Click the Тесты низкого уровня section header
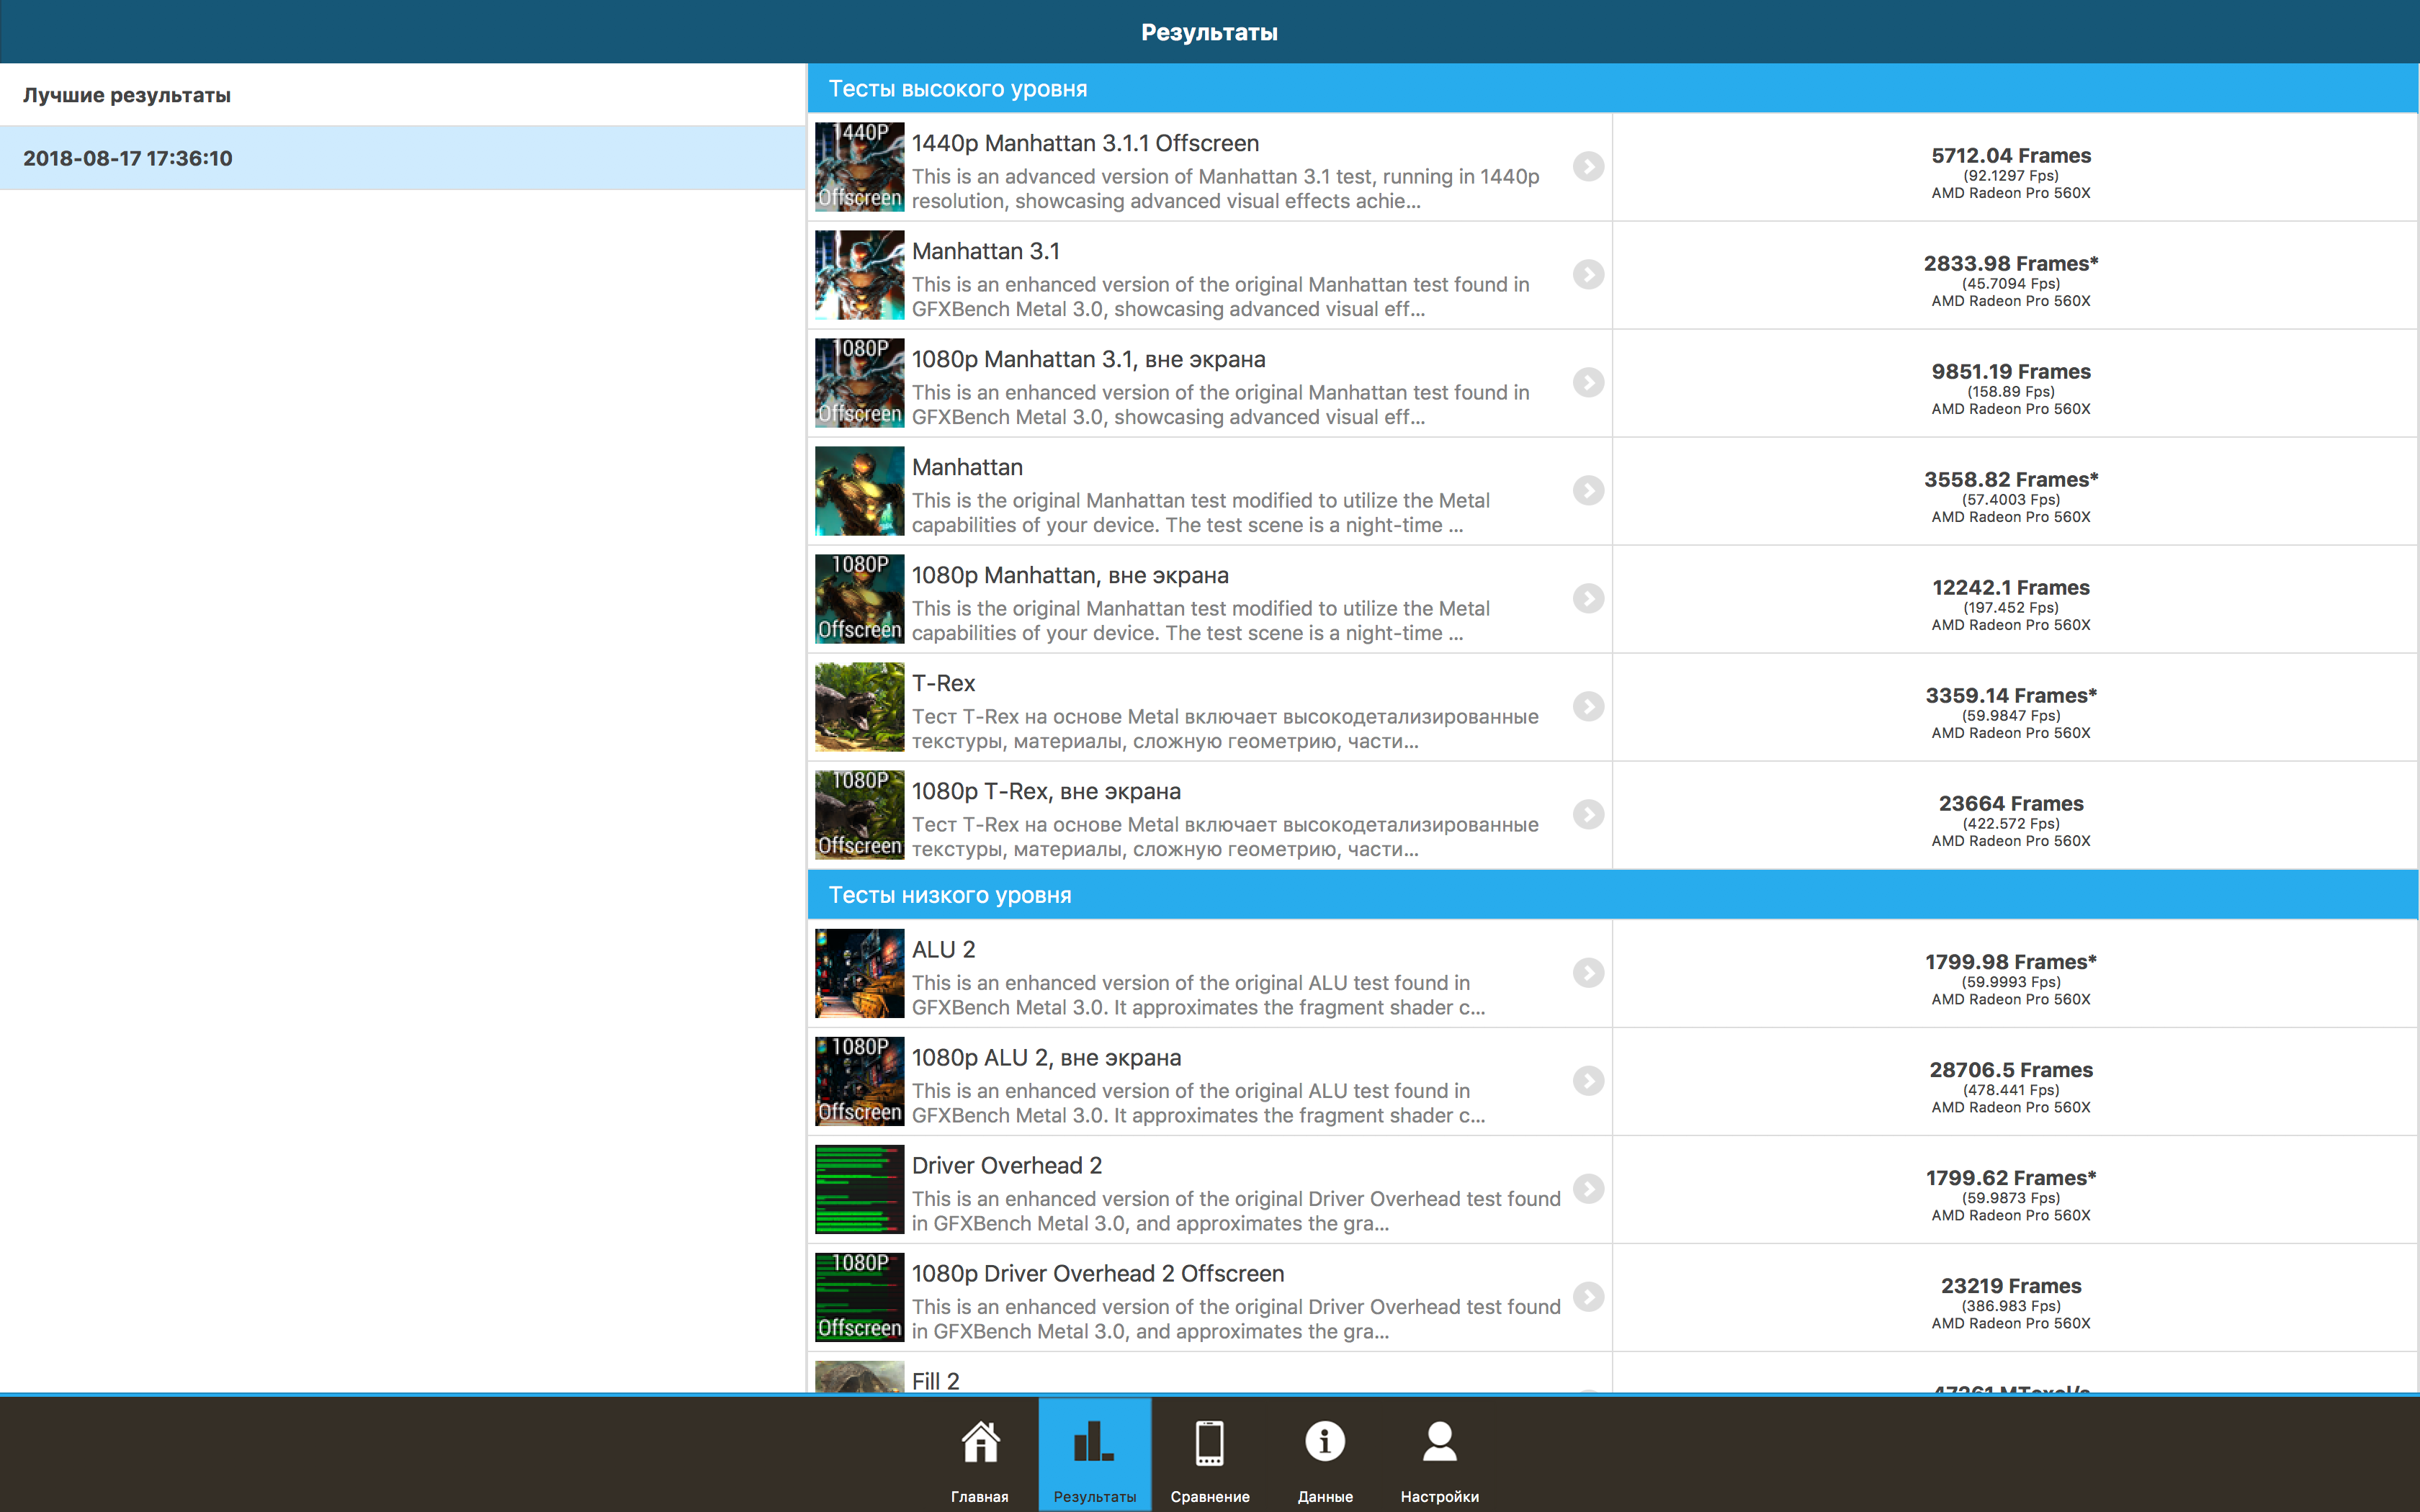This screenshot has height=1512, width=2420. click(950, 895)
